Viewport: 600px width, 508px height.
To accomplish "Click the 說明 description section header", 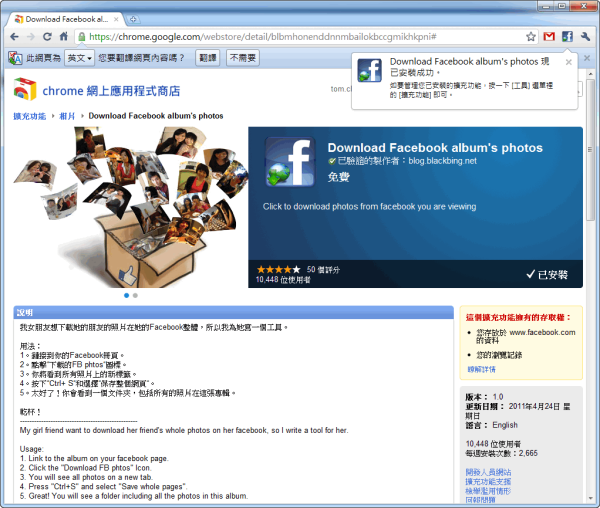I will pyautogui.click(x=233, y=313).
